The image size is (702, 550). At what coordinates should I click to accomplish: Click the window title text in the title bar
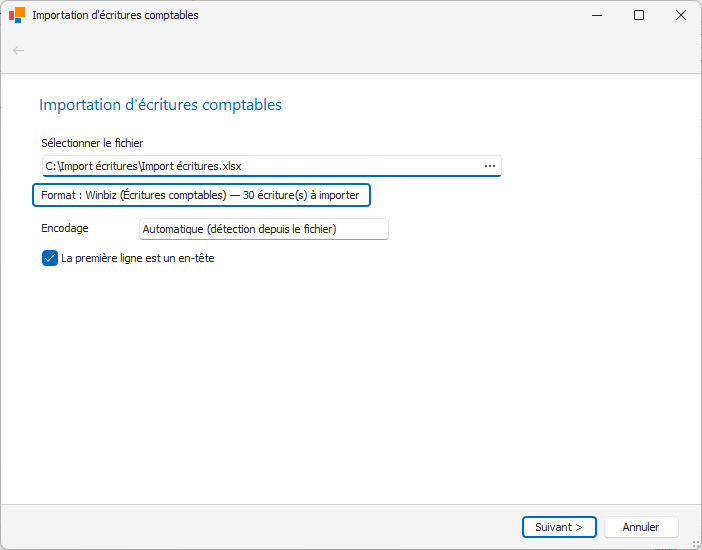(115, 15)
